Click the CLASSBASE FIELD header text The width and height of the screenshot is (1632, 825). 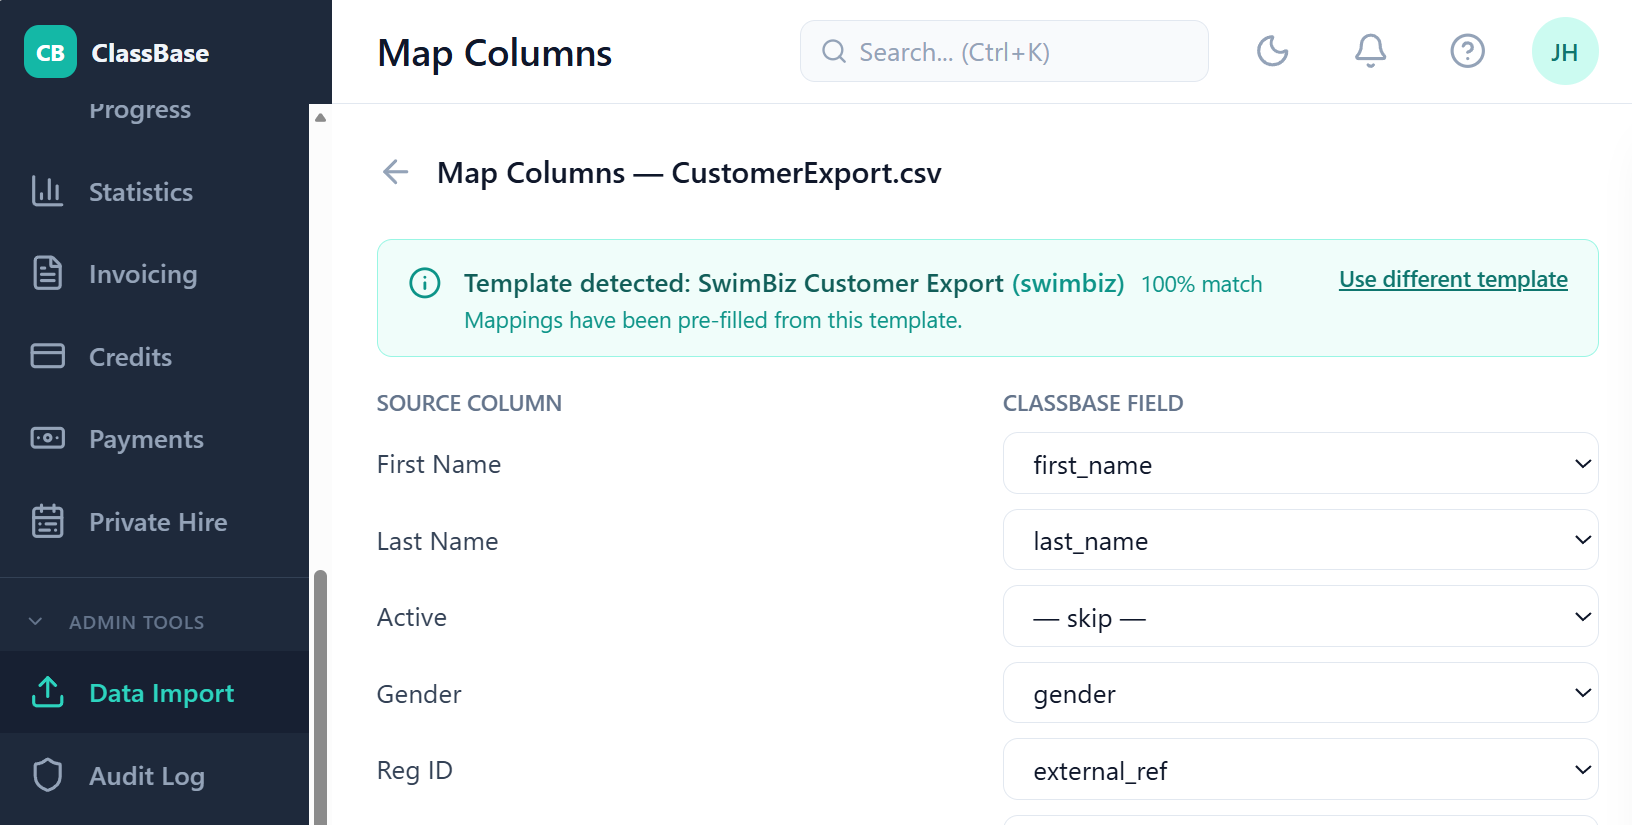pyautogui.click(x=1093, y=403)
